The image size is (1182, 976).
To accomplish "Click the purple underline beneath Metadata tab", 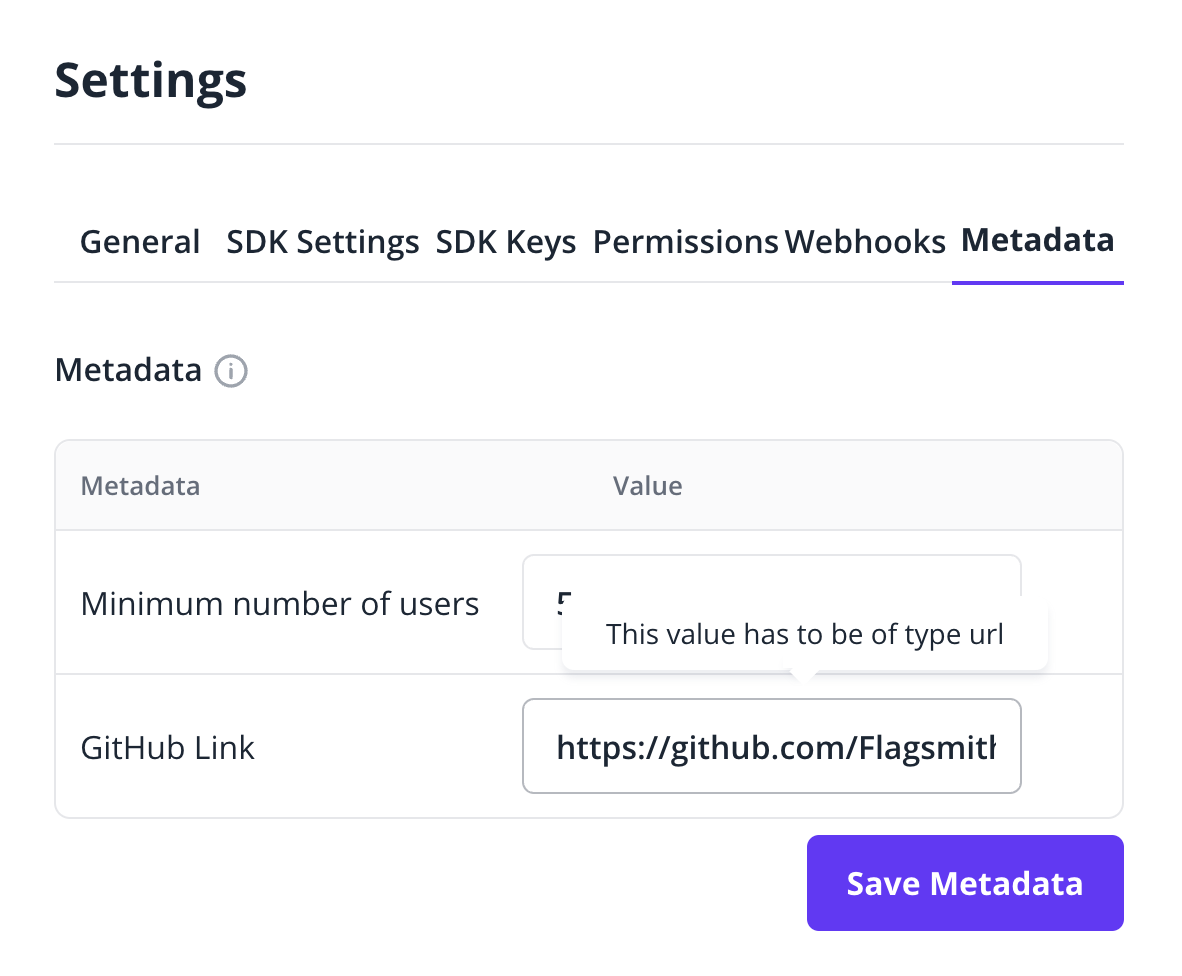I will (1037, 283).
